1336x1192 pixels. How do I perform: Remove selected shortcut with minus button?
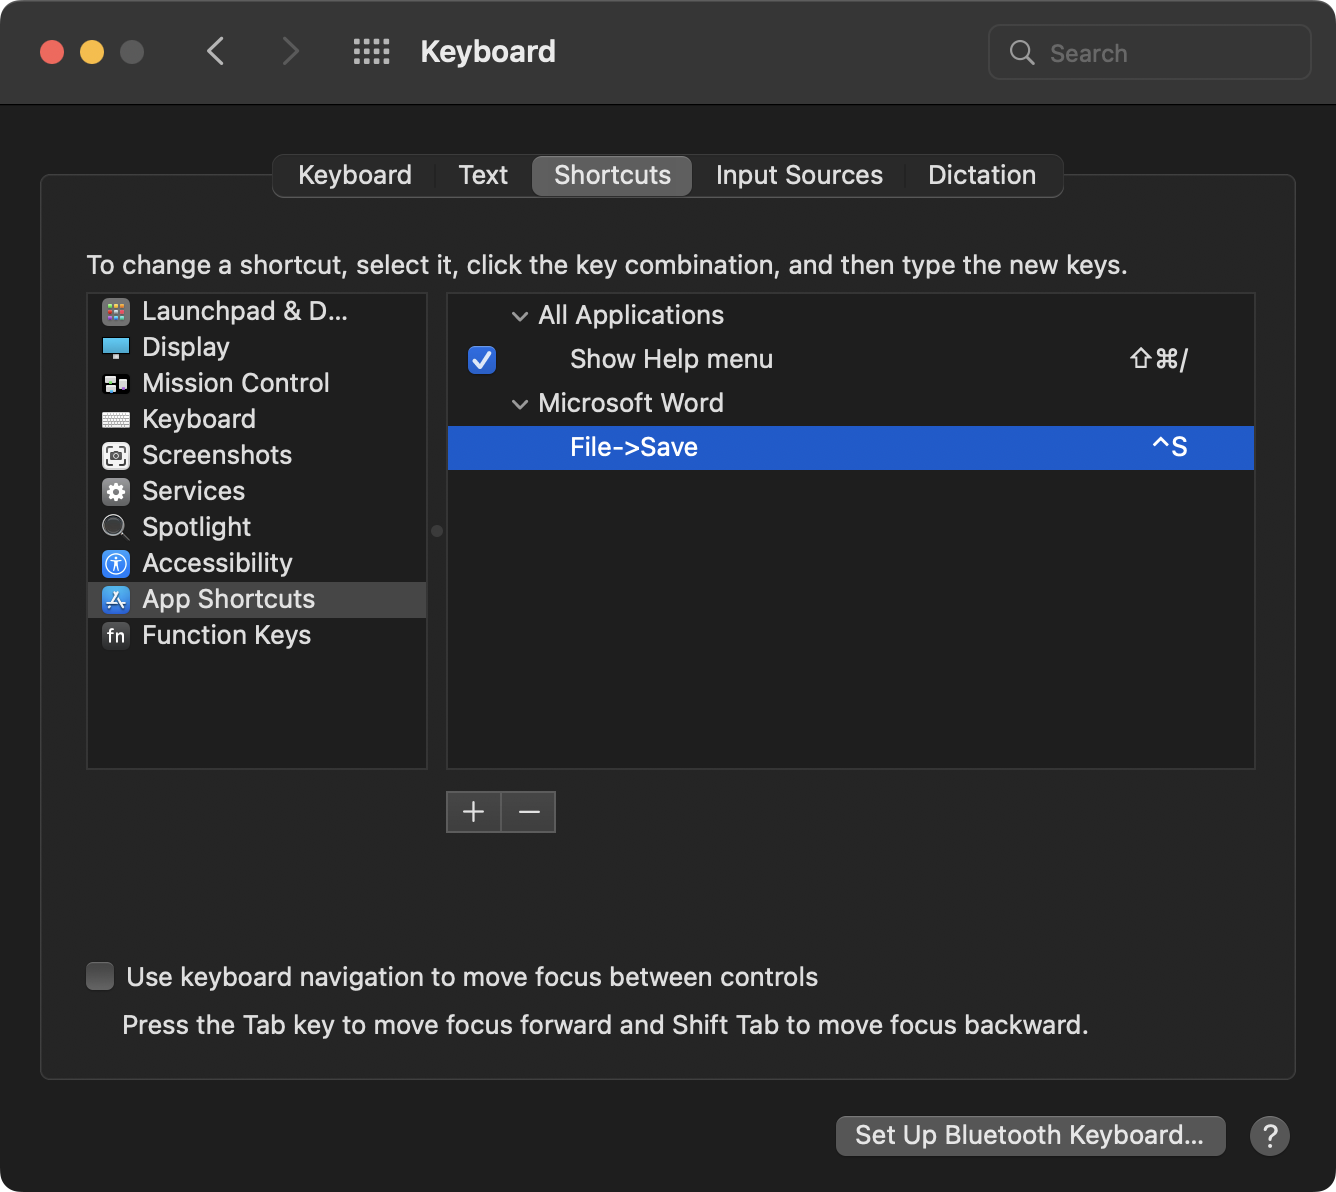tap(529, 812)
